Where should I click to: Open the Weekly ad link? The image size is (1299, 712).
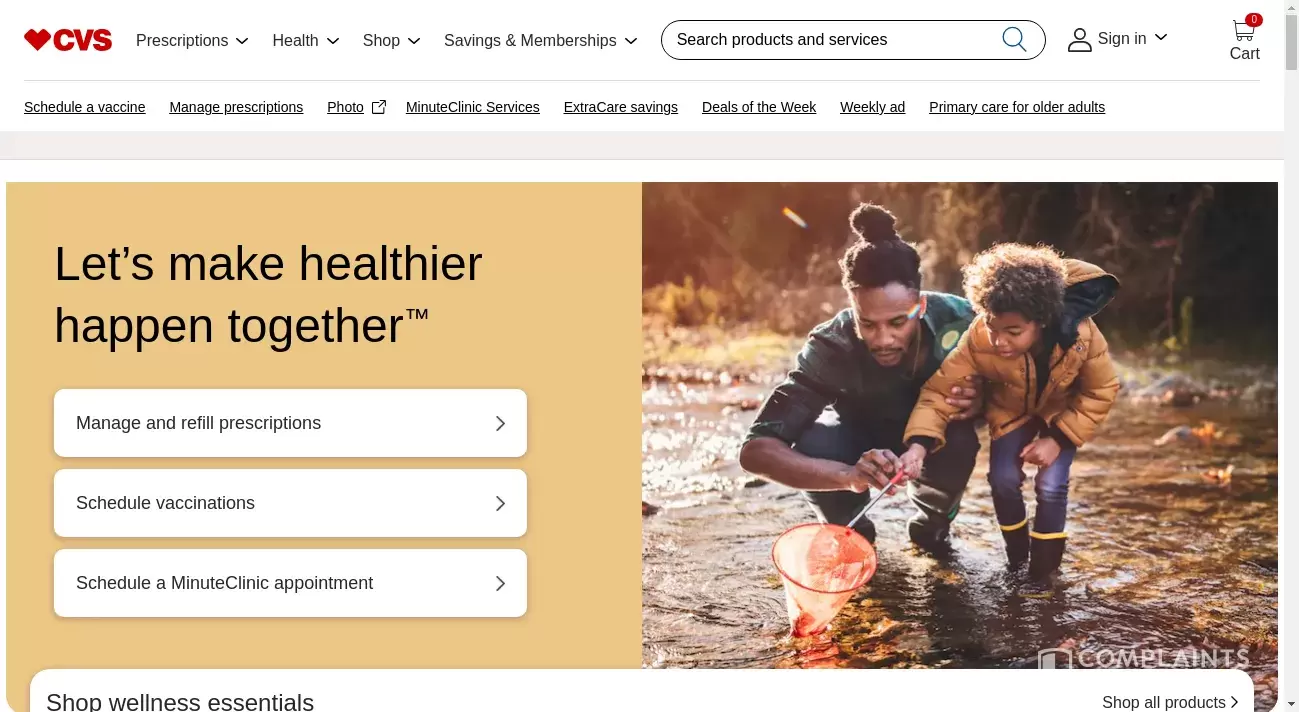coord(872,107)
